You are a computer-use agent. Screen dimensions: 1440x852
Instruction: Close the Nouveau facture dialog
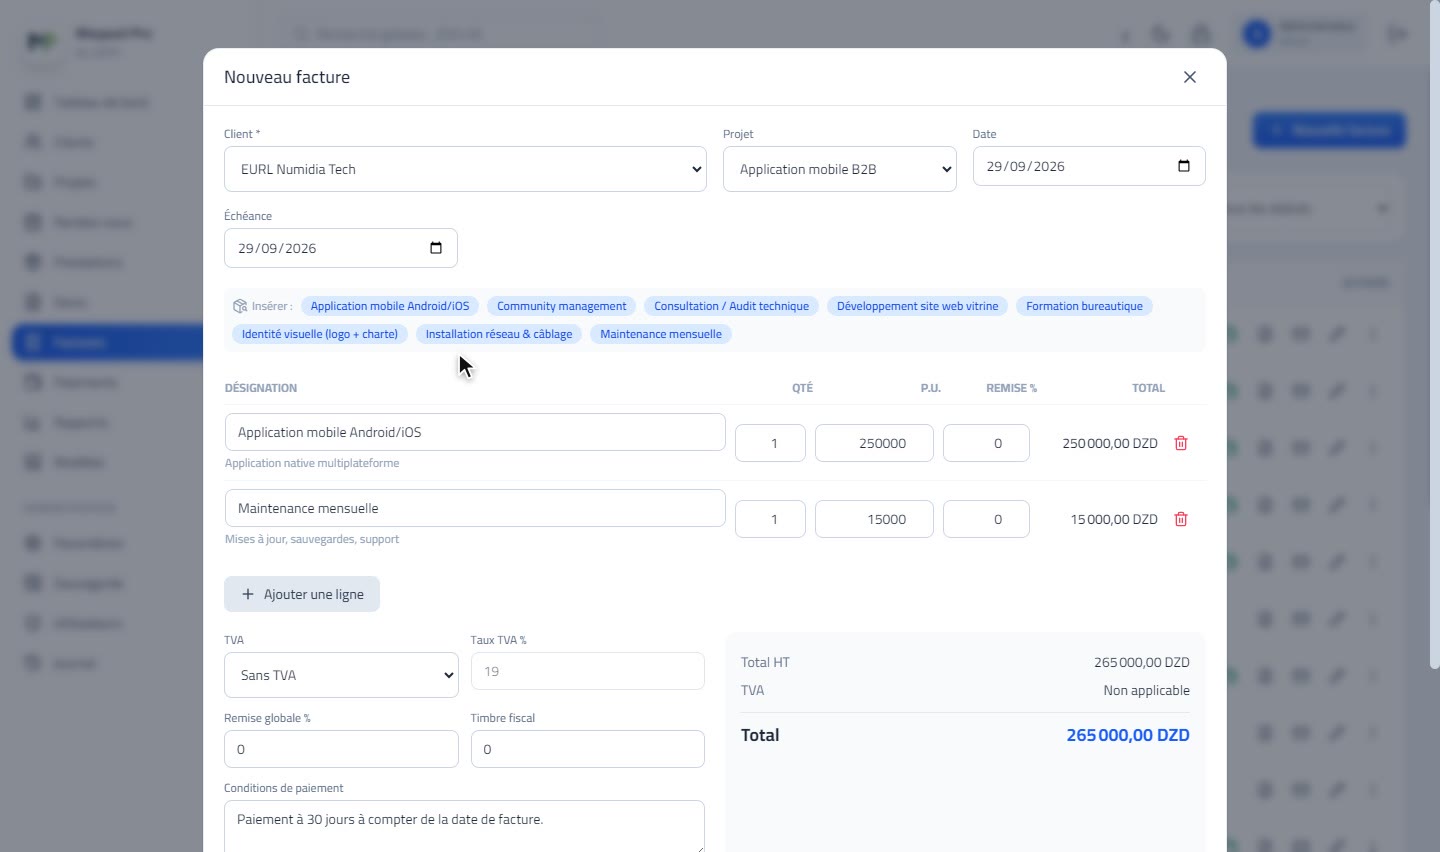(x=1190, y=77)
